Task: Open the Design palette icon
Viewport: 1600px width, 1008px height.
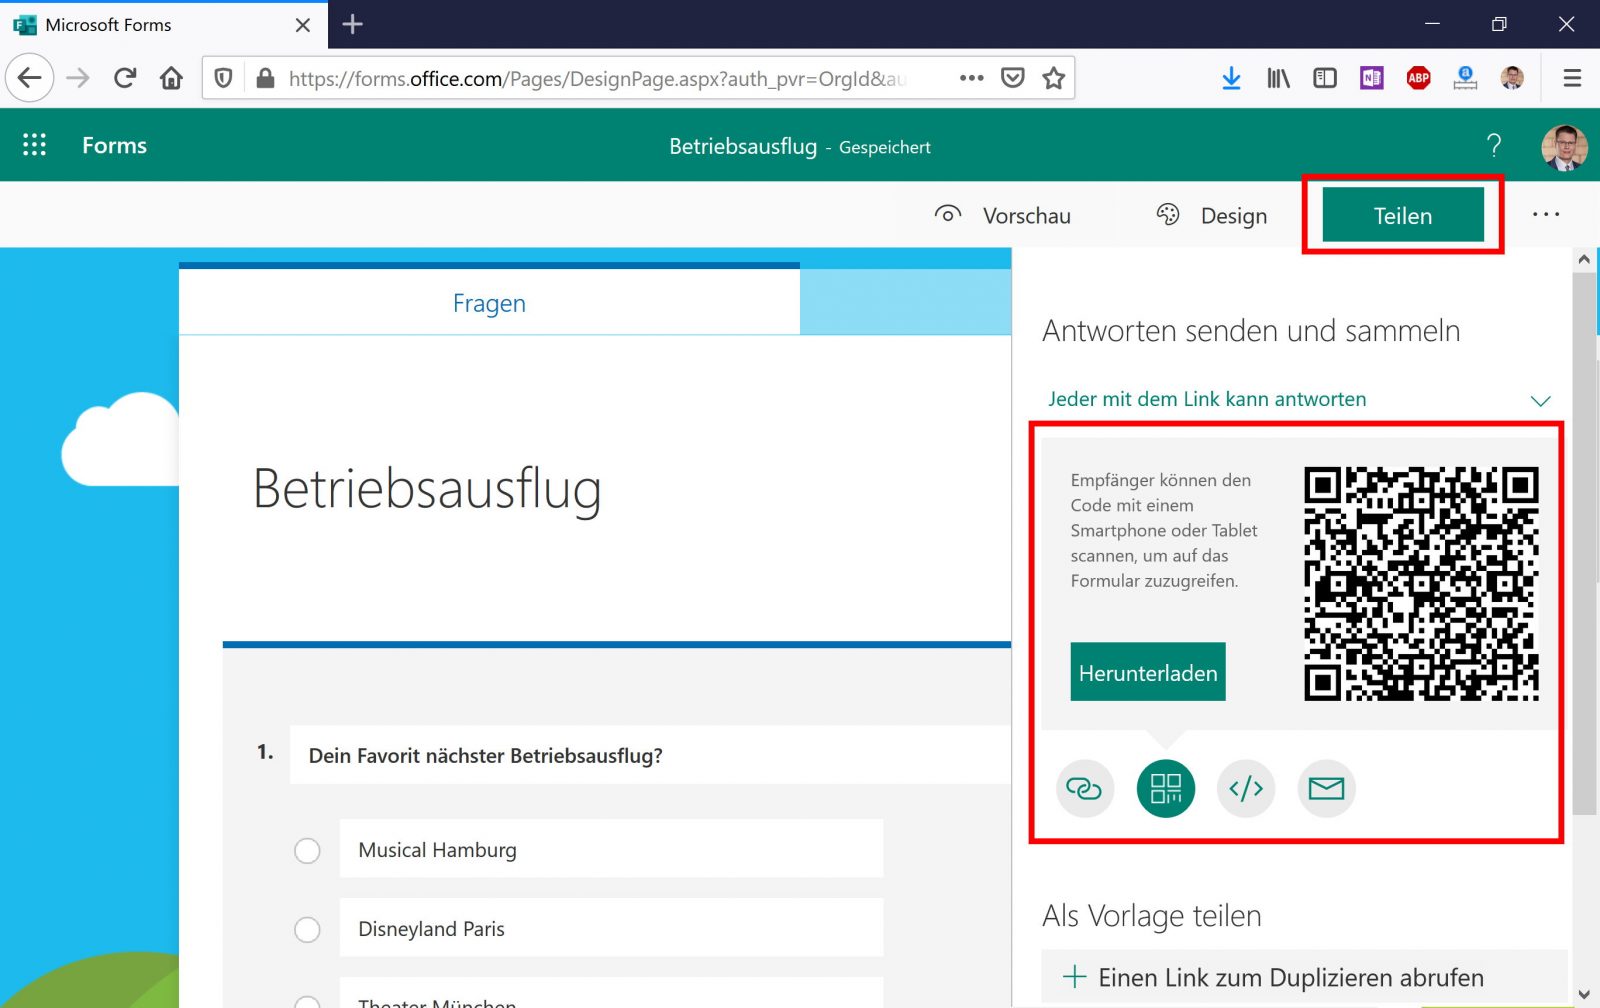Action: pos(1166,214)
